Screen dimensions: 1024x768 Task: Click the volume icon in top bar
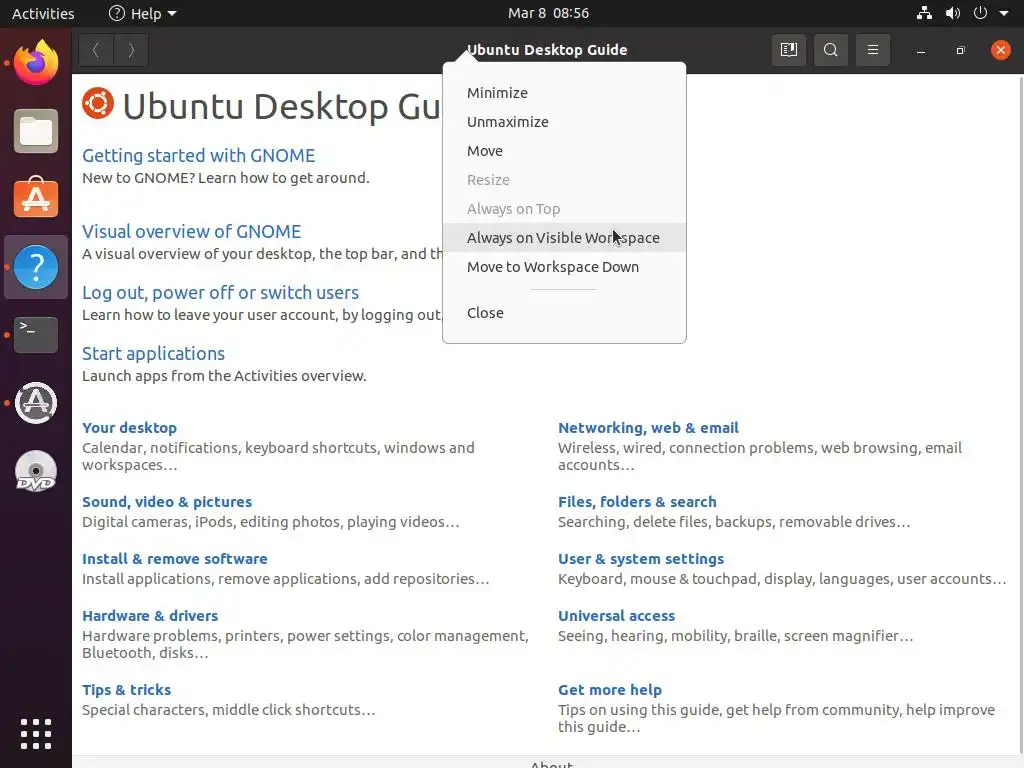953,13
